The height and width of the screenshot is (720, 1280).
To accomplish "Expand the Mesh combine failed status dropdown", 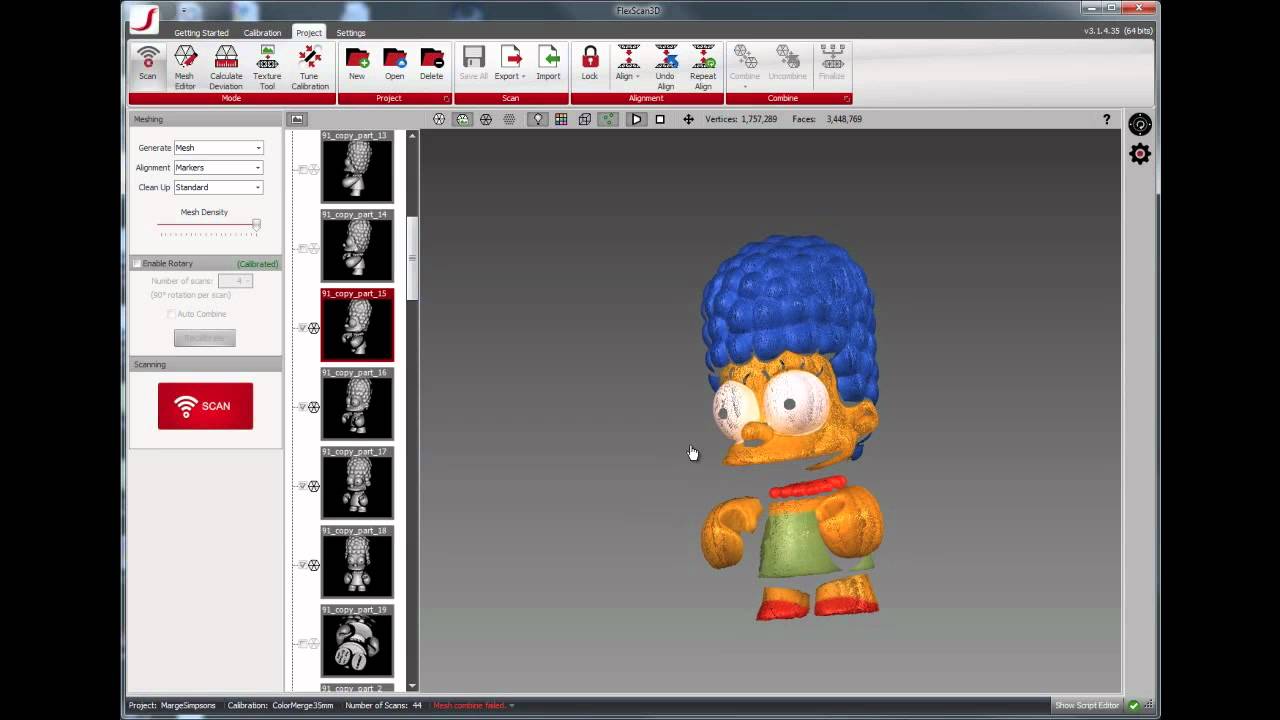I will 511,706.
